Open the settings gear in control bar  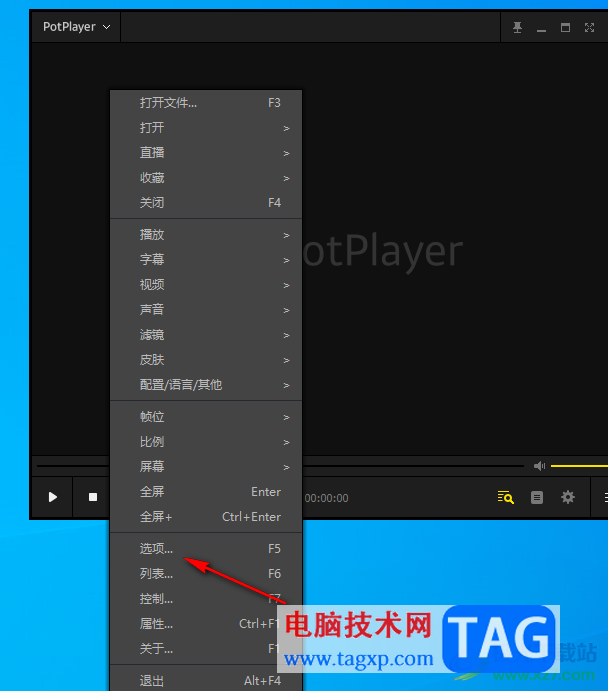tap(567, 497)
